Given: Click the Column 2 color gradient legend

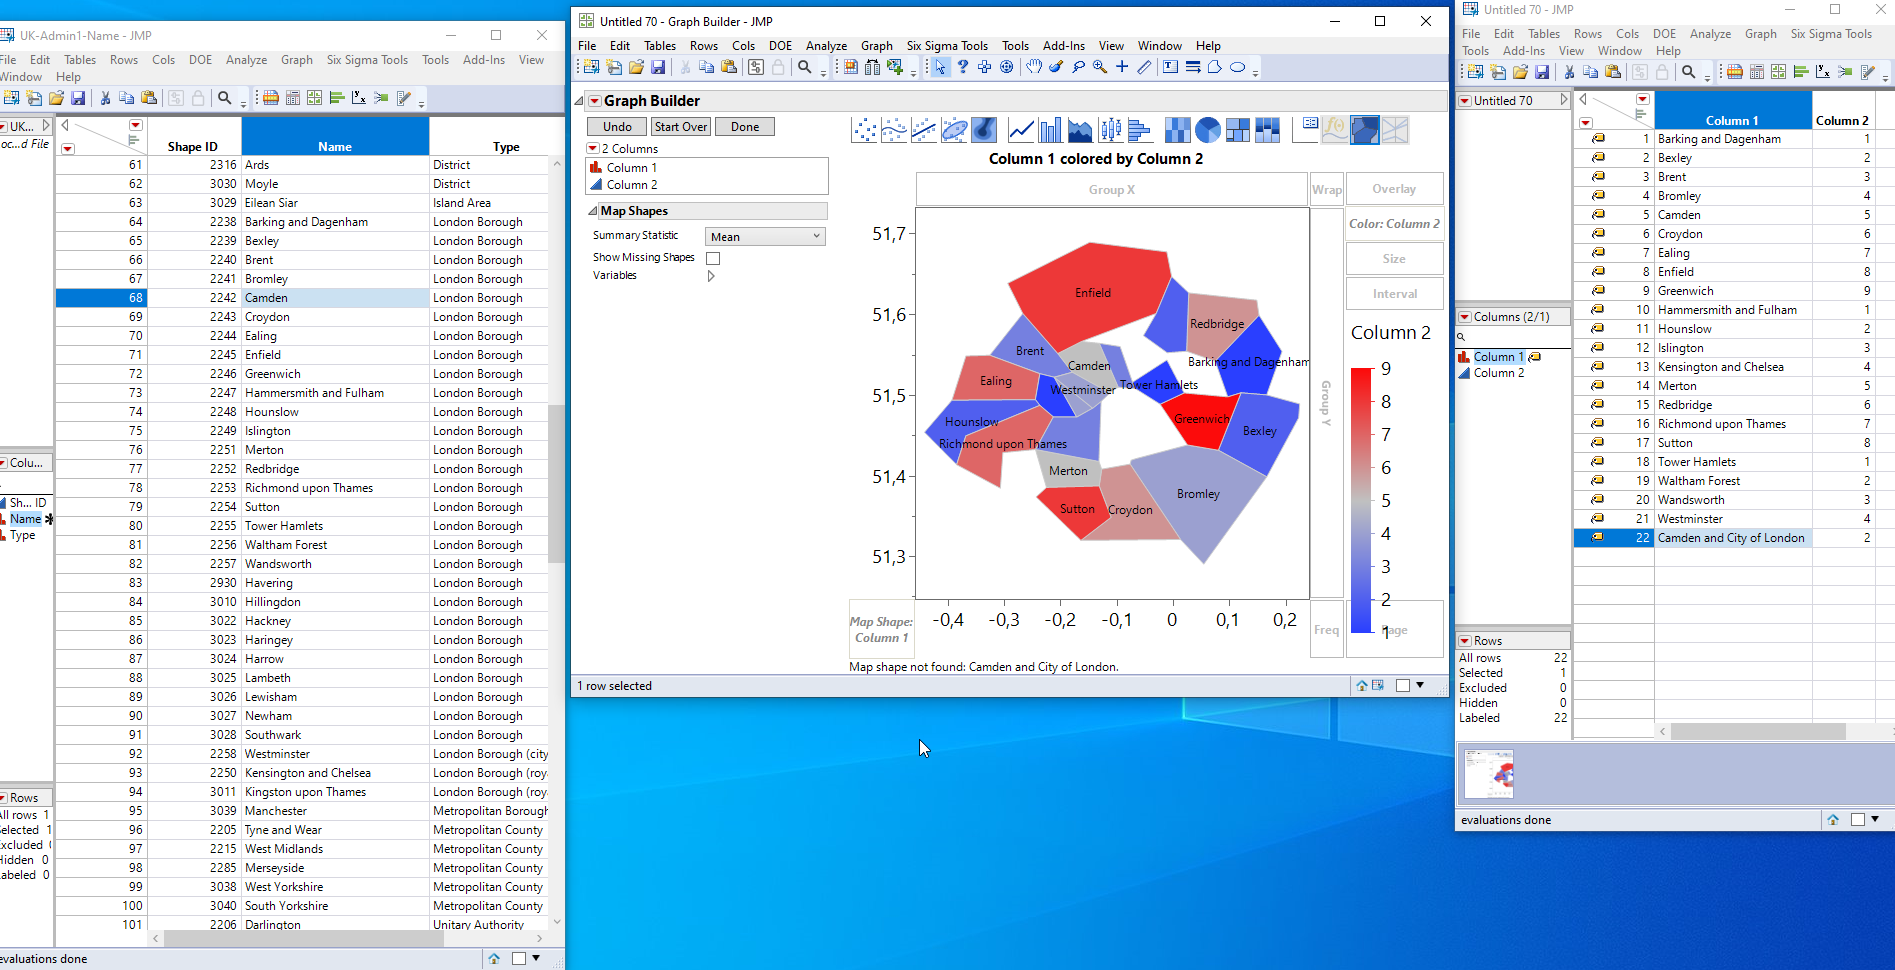Looking at the screenshot, I should 1361,500.
